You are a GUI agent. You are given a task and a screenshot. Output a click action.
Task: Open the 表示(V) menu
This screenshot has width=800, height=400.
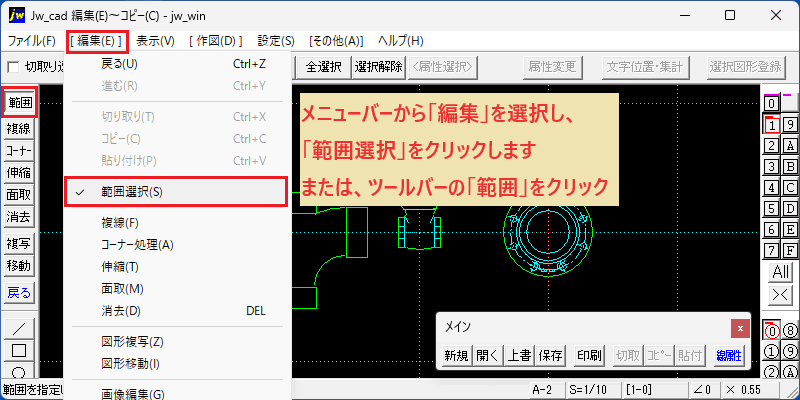coord(156,41)
